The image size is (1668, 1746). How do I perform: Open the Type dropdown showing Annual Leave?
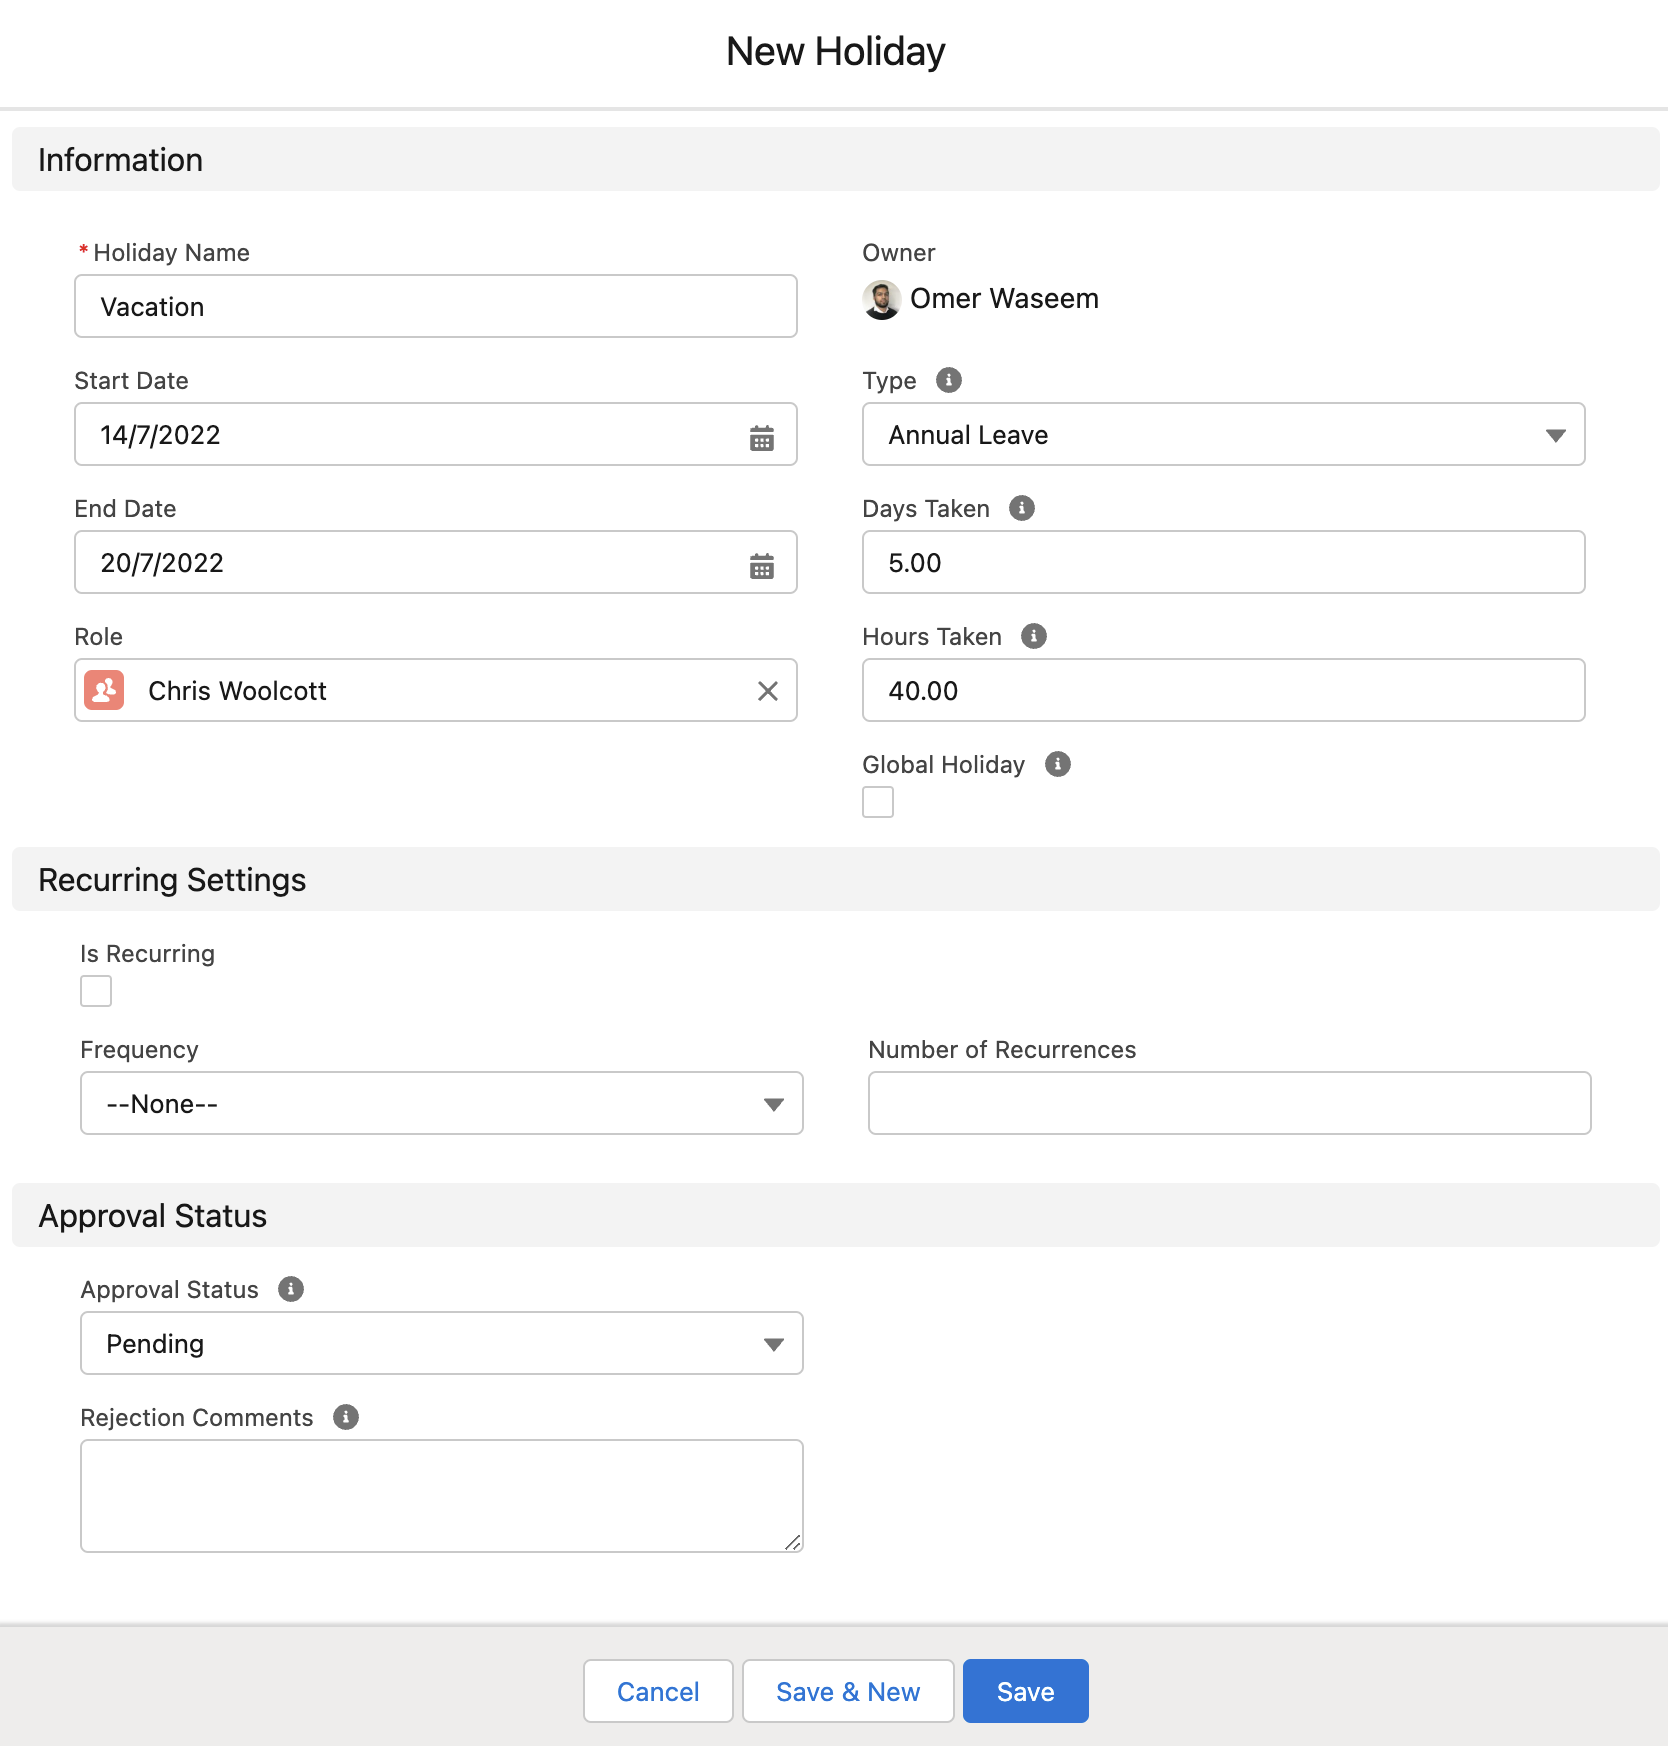click(1222, 435)
